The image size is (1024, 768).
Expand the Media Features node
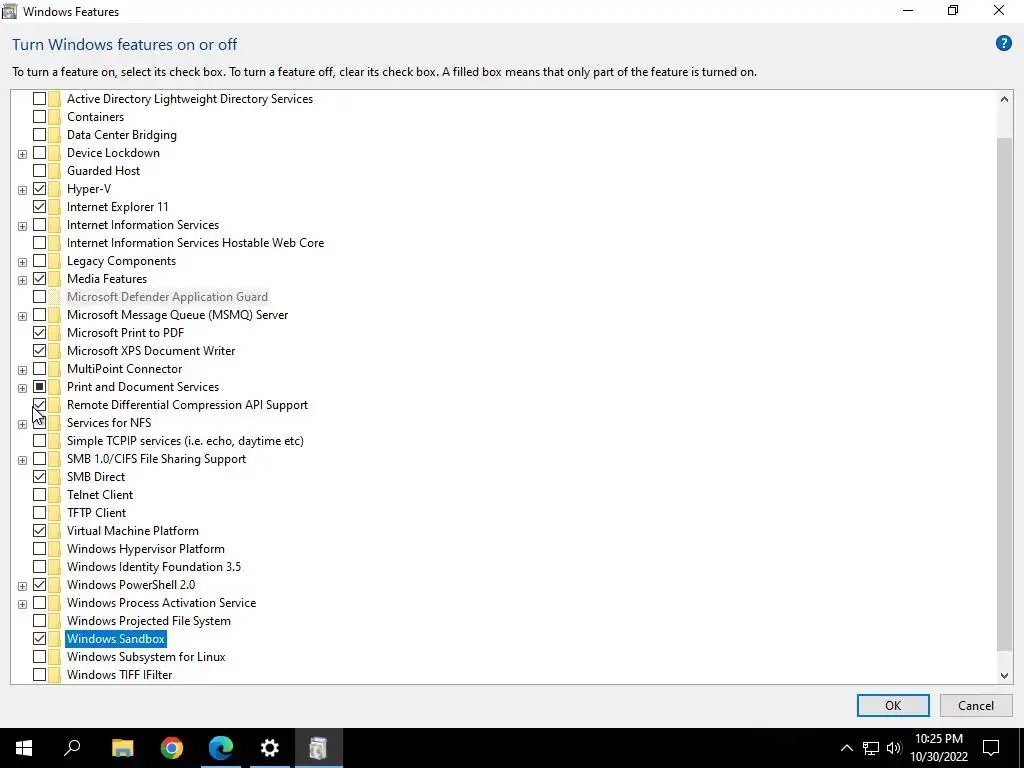click(x=22, y=280)
